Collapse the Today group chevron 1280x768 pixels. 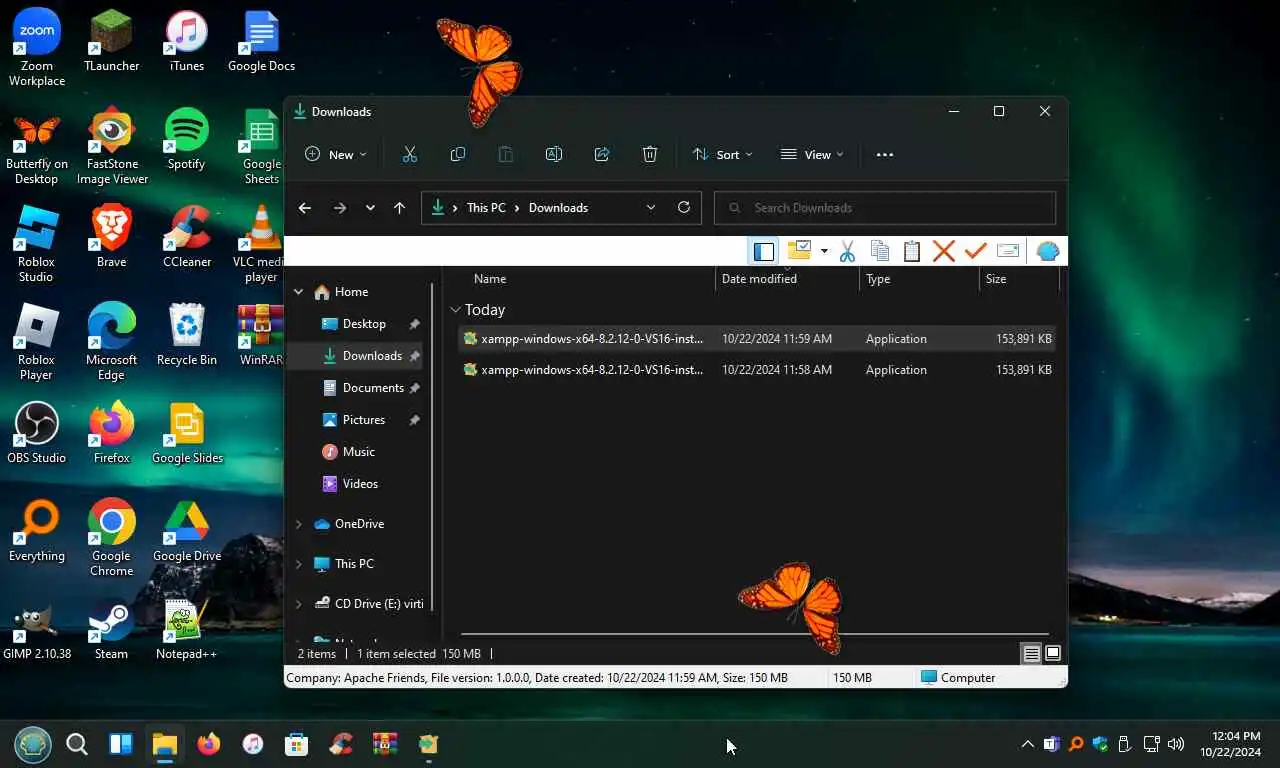coord(455,310)
